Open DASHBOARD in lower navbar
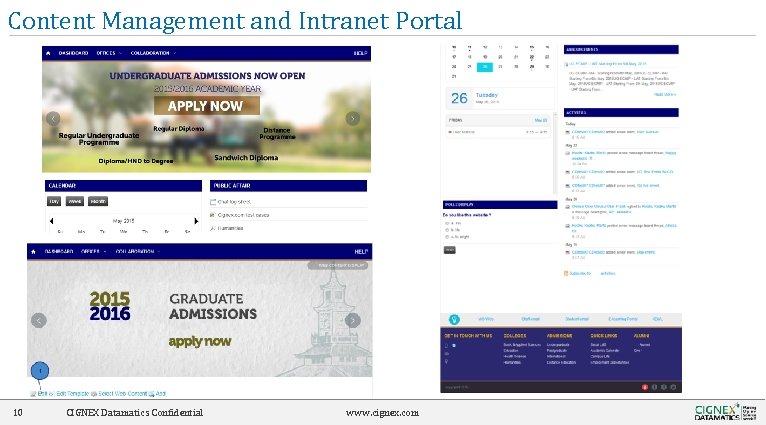Image resolution: width=766 pixels, height=425 pixels. tap(59, 252)
